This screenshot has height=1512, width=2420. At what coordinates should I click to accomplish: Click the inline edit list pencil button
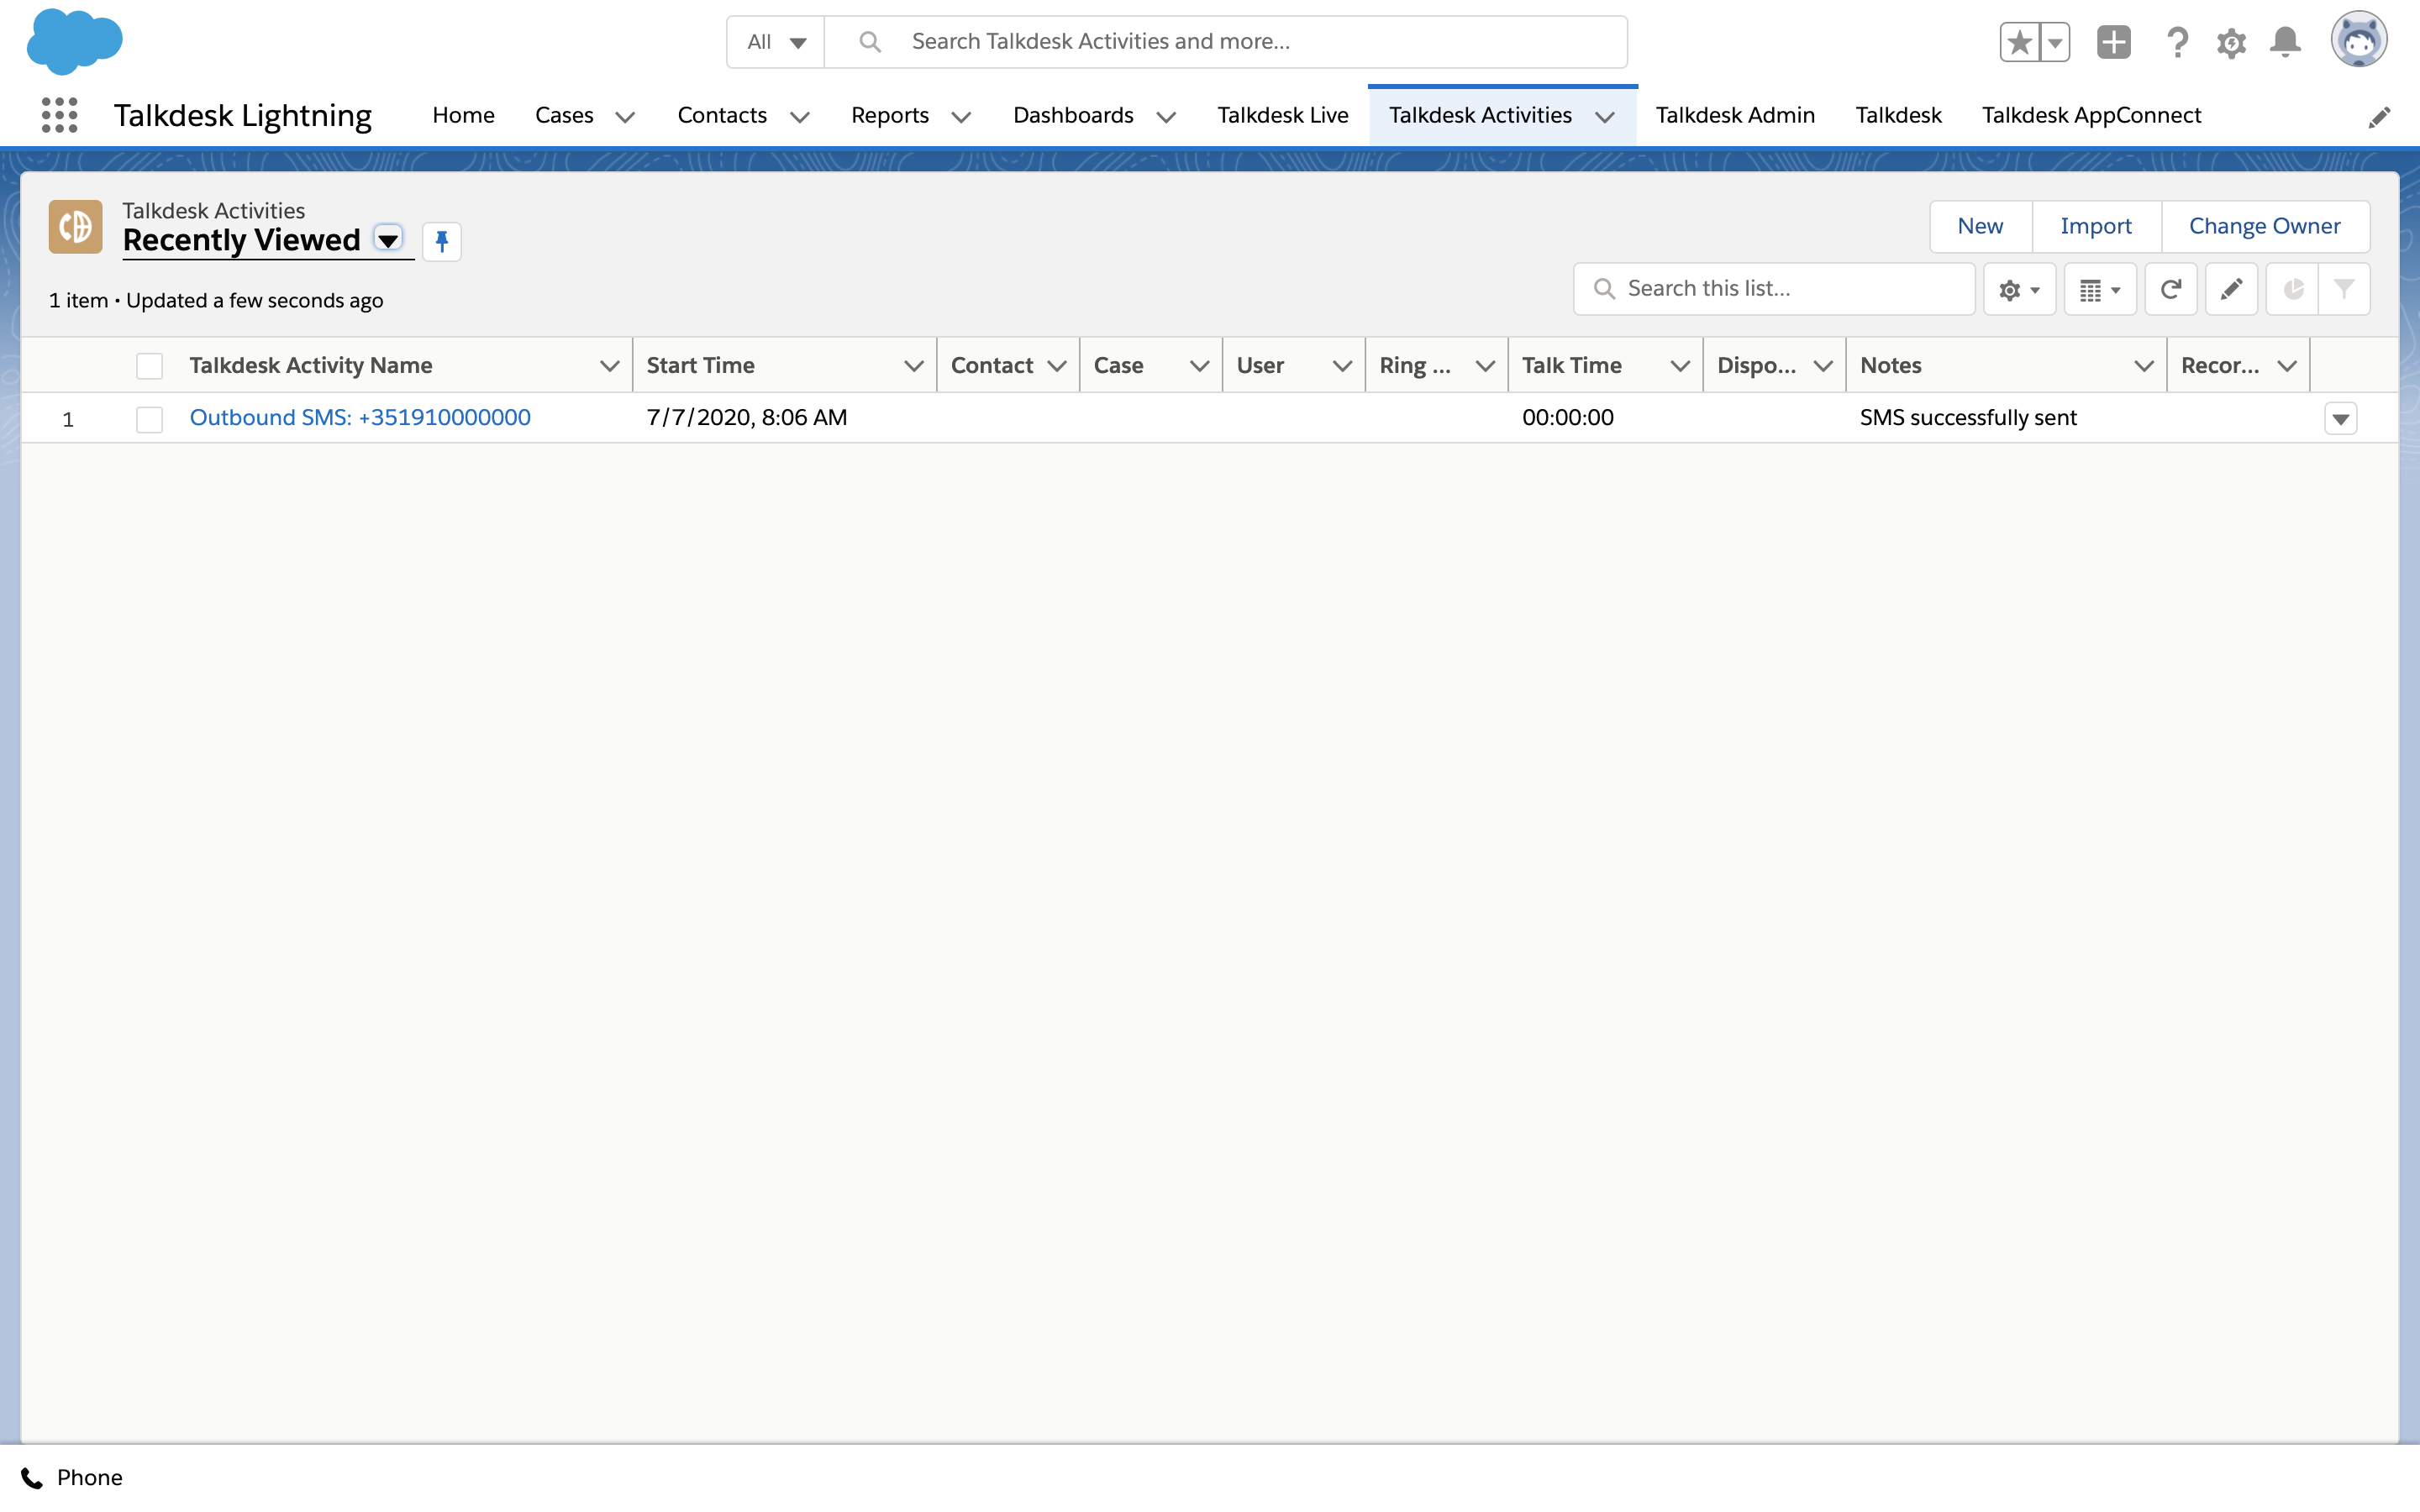click(x=2231, y=289)
